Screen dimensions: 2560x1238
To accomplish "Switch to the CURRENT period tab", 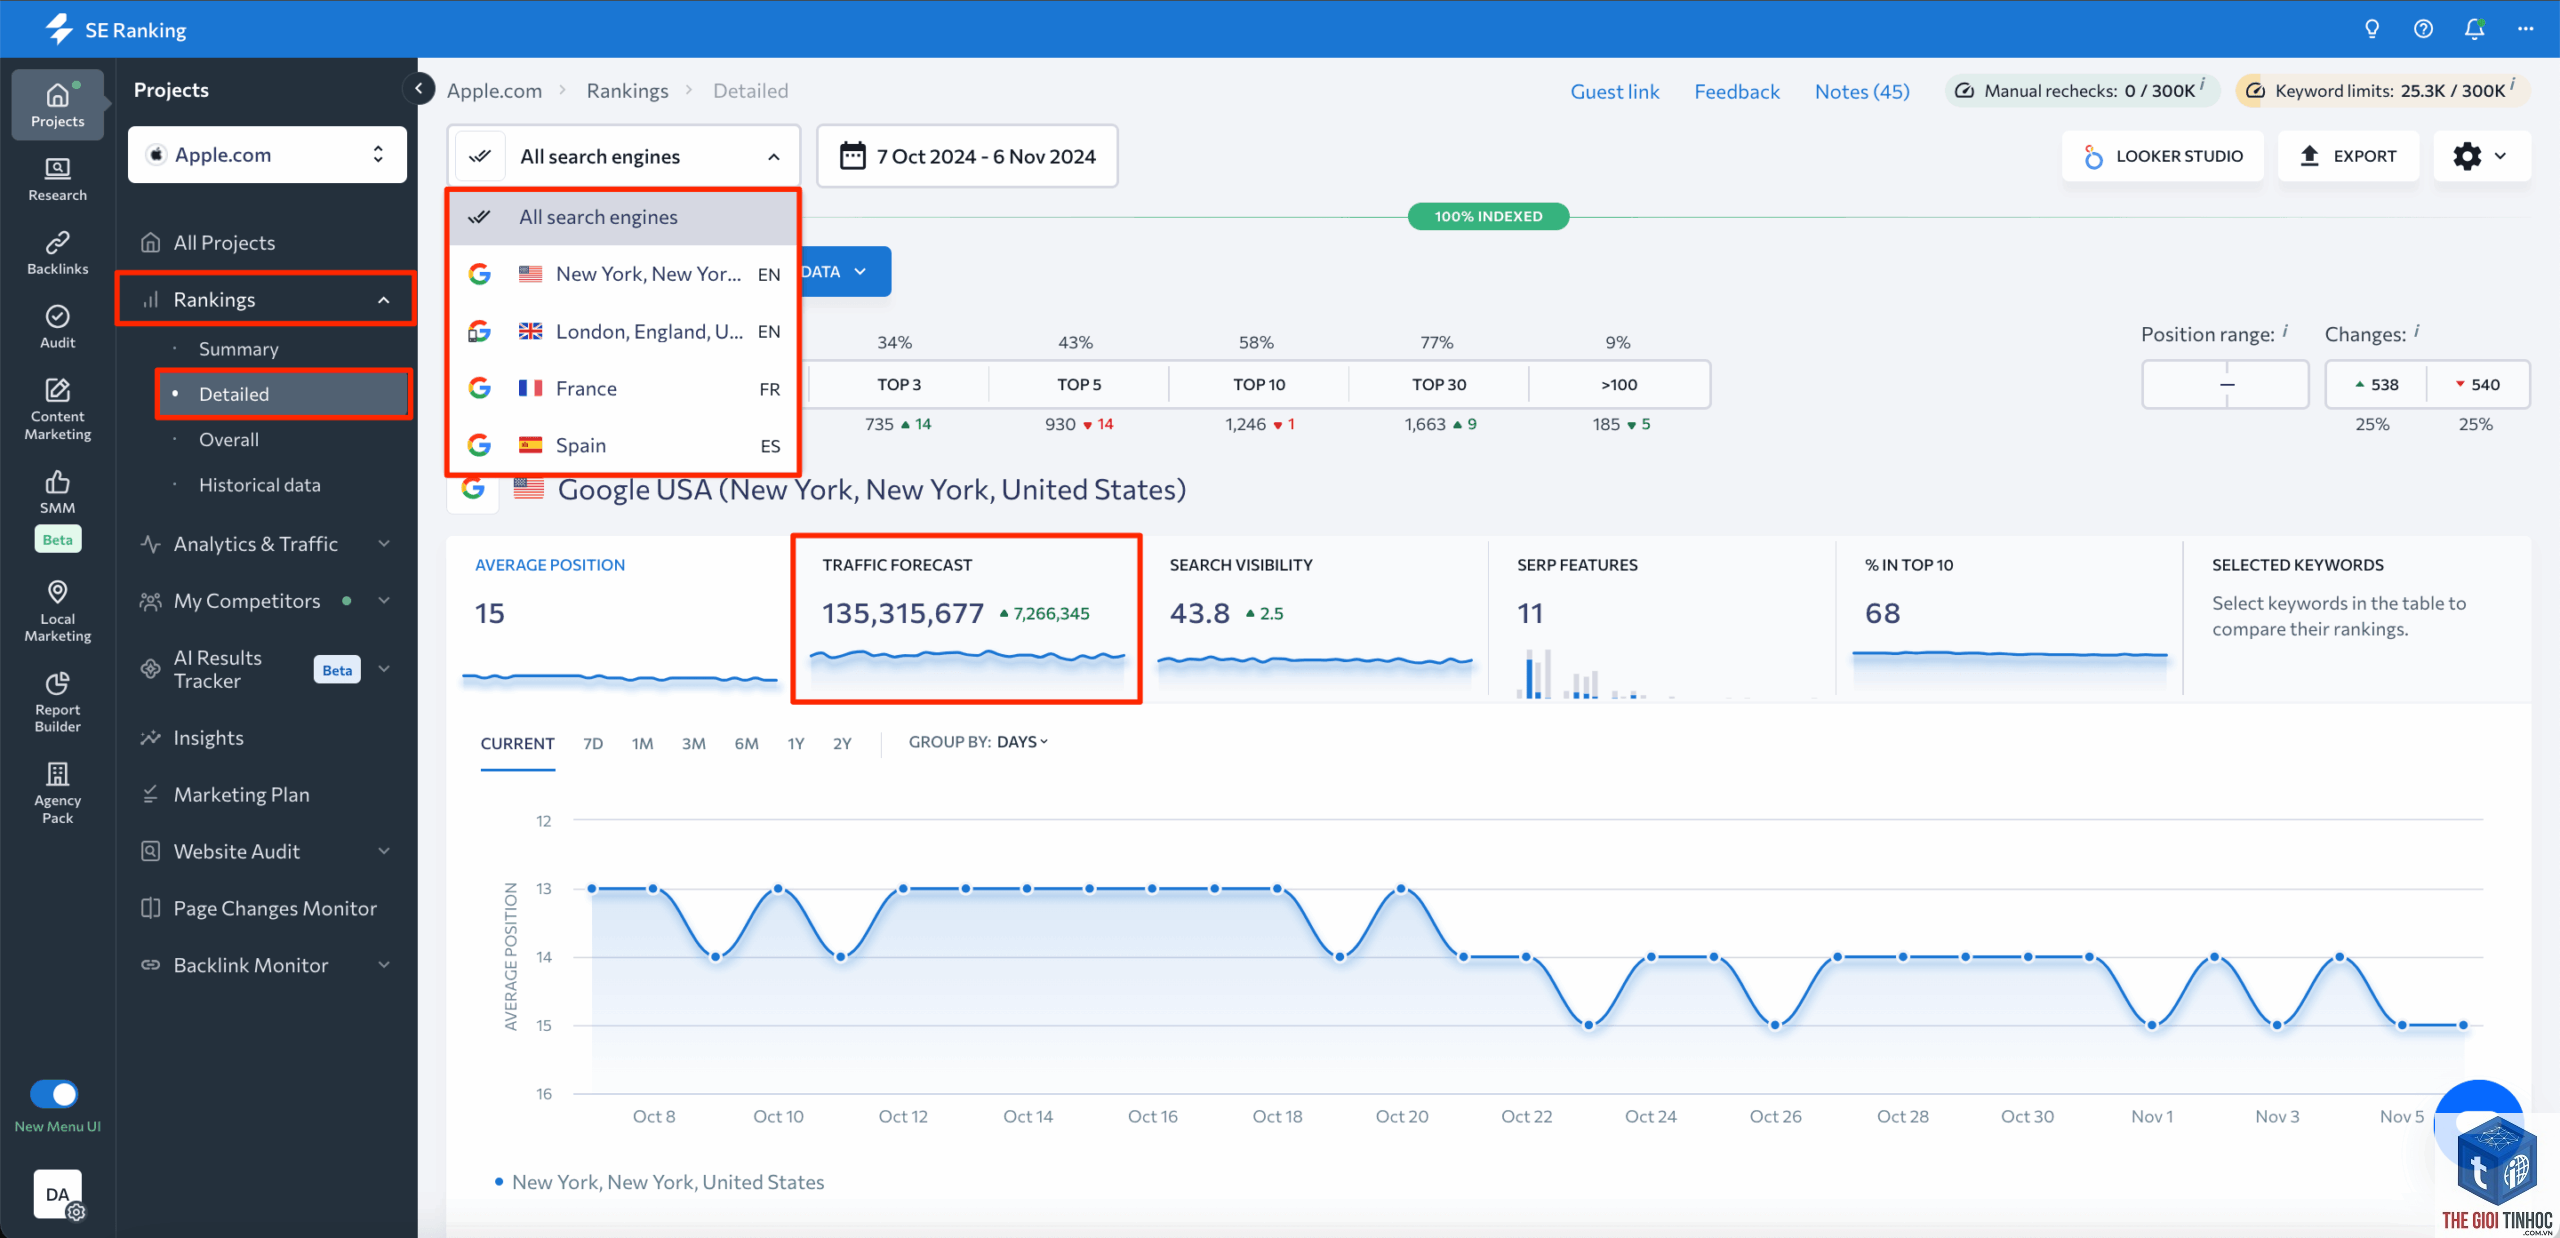I will click(517, 743).
